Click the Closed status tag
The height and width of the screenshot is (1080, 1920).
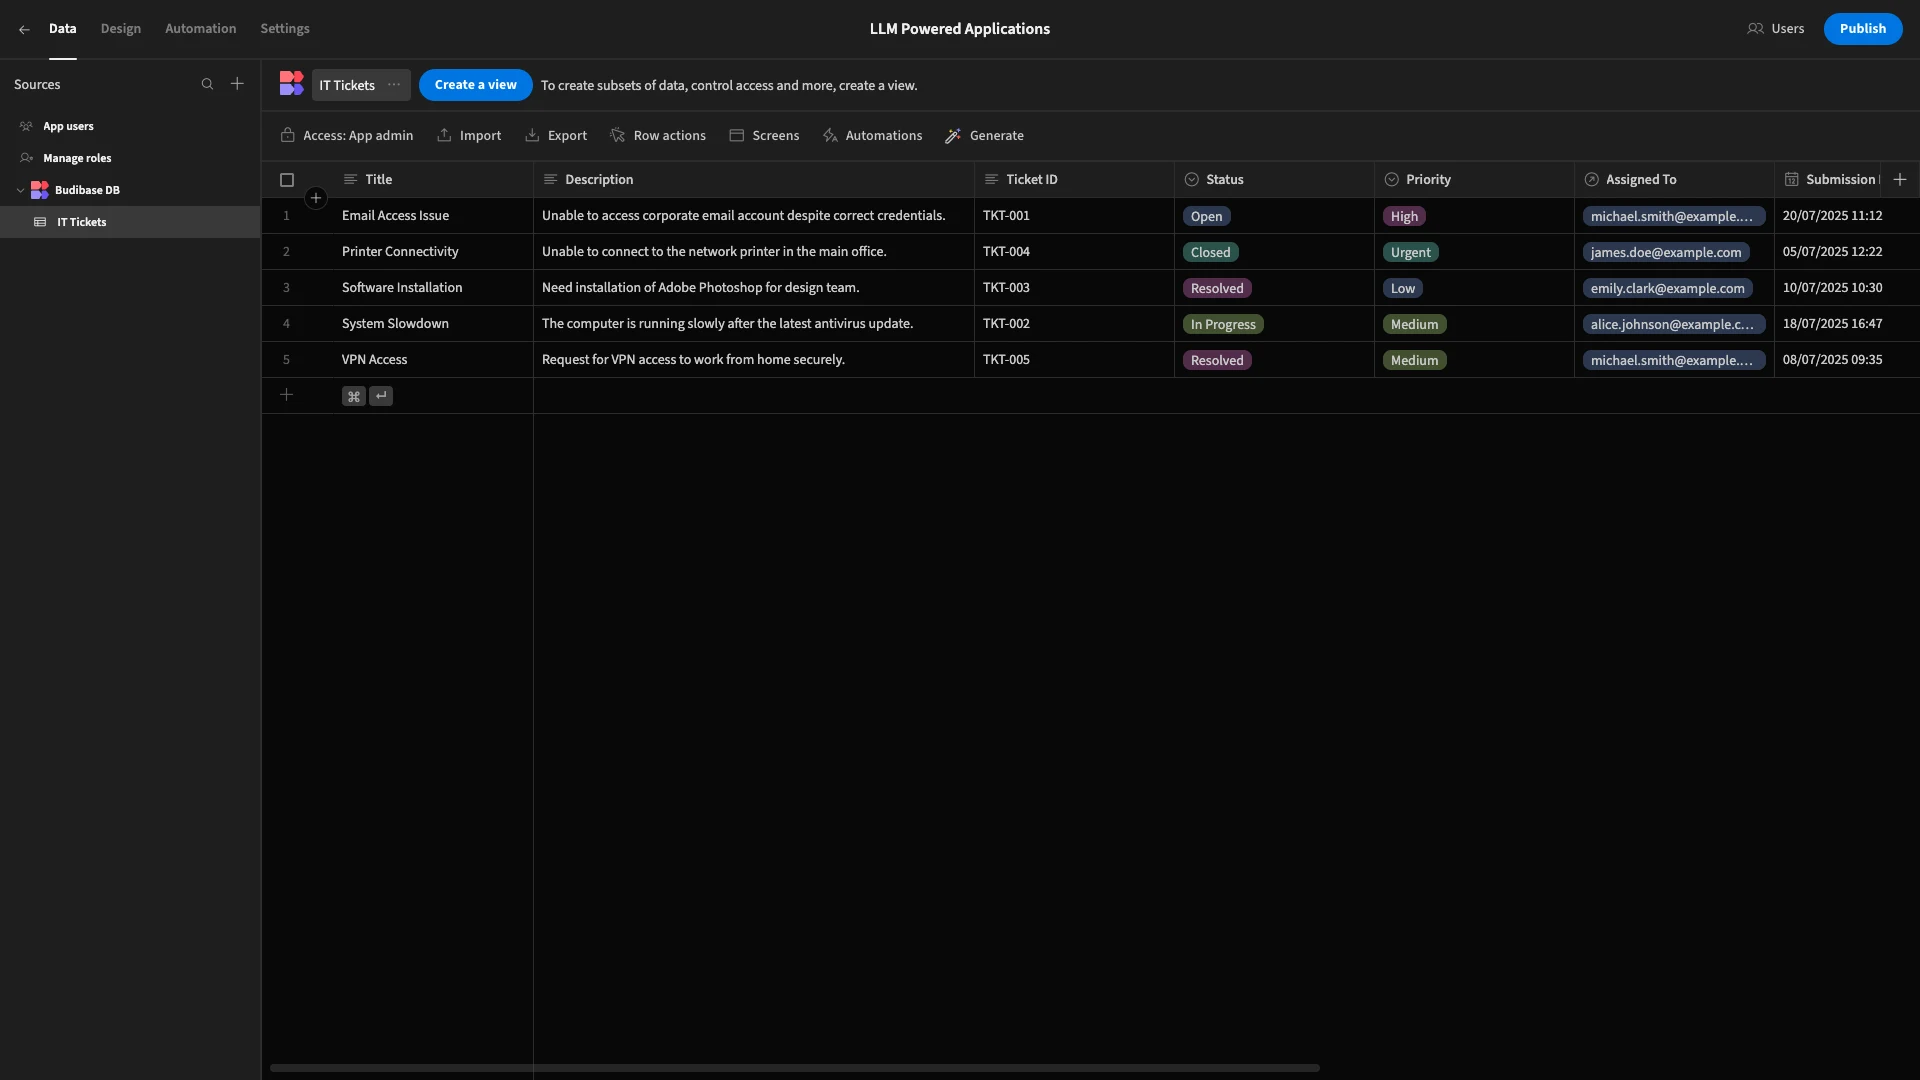point(1210,252)
